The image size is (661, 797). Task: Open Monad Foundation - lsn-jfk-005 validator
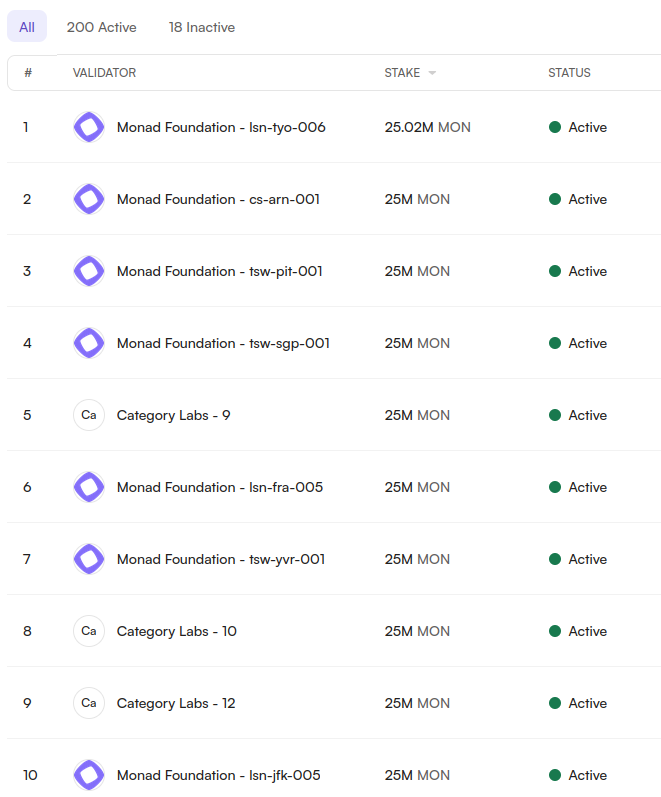point(219,775)
